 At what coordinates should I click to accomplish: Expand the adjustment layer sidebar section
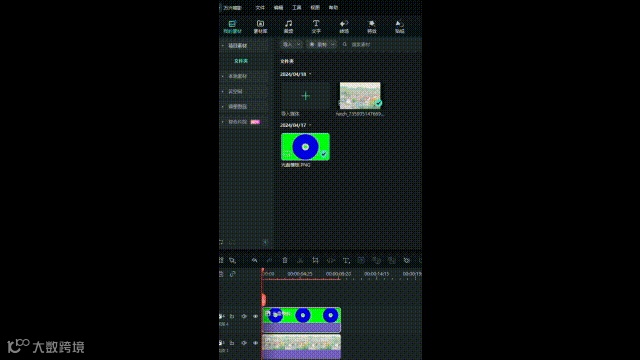223,107
